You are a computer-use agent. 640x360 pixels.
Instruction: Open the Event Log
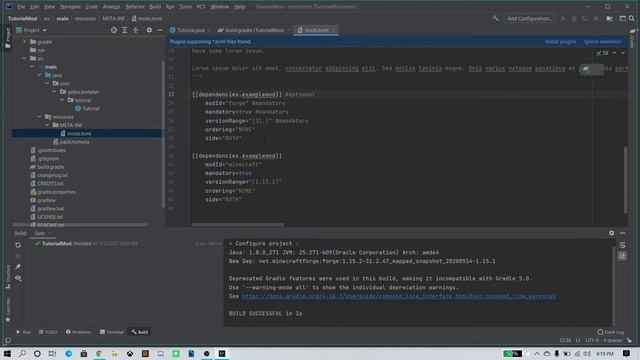click(611, 332)
